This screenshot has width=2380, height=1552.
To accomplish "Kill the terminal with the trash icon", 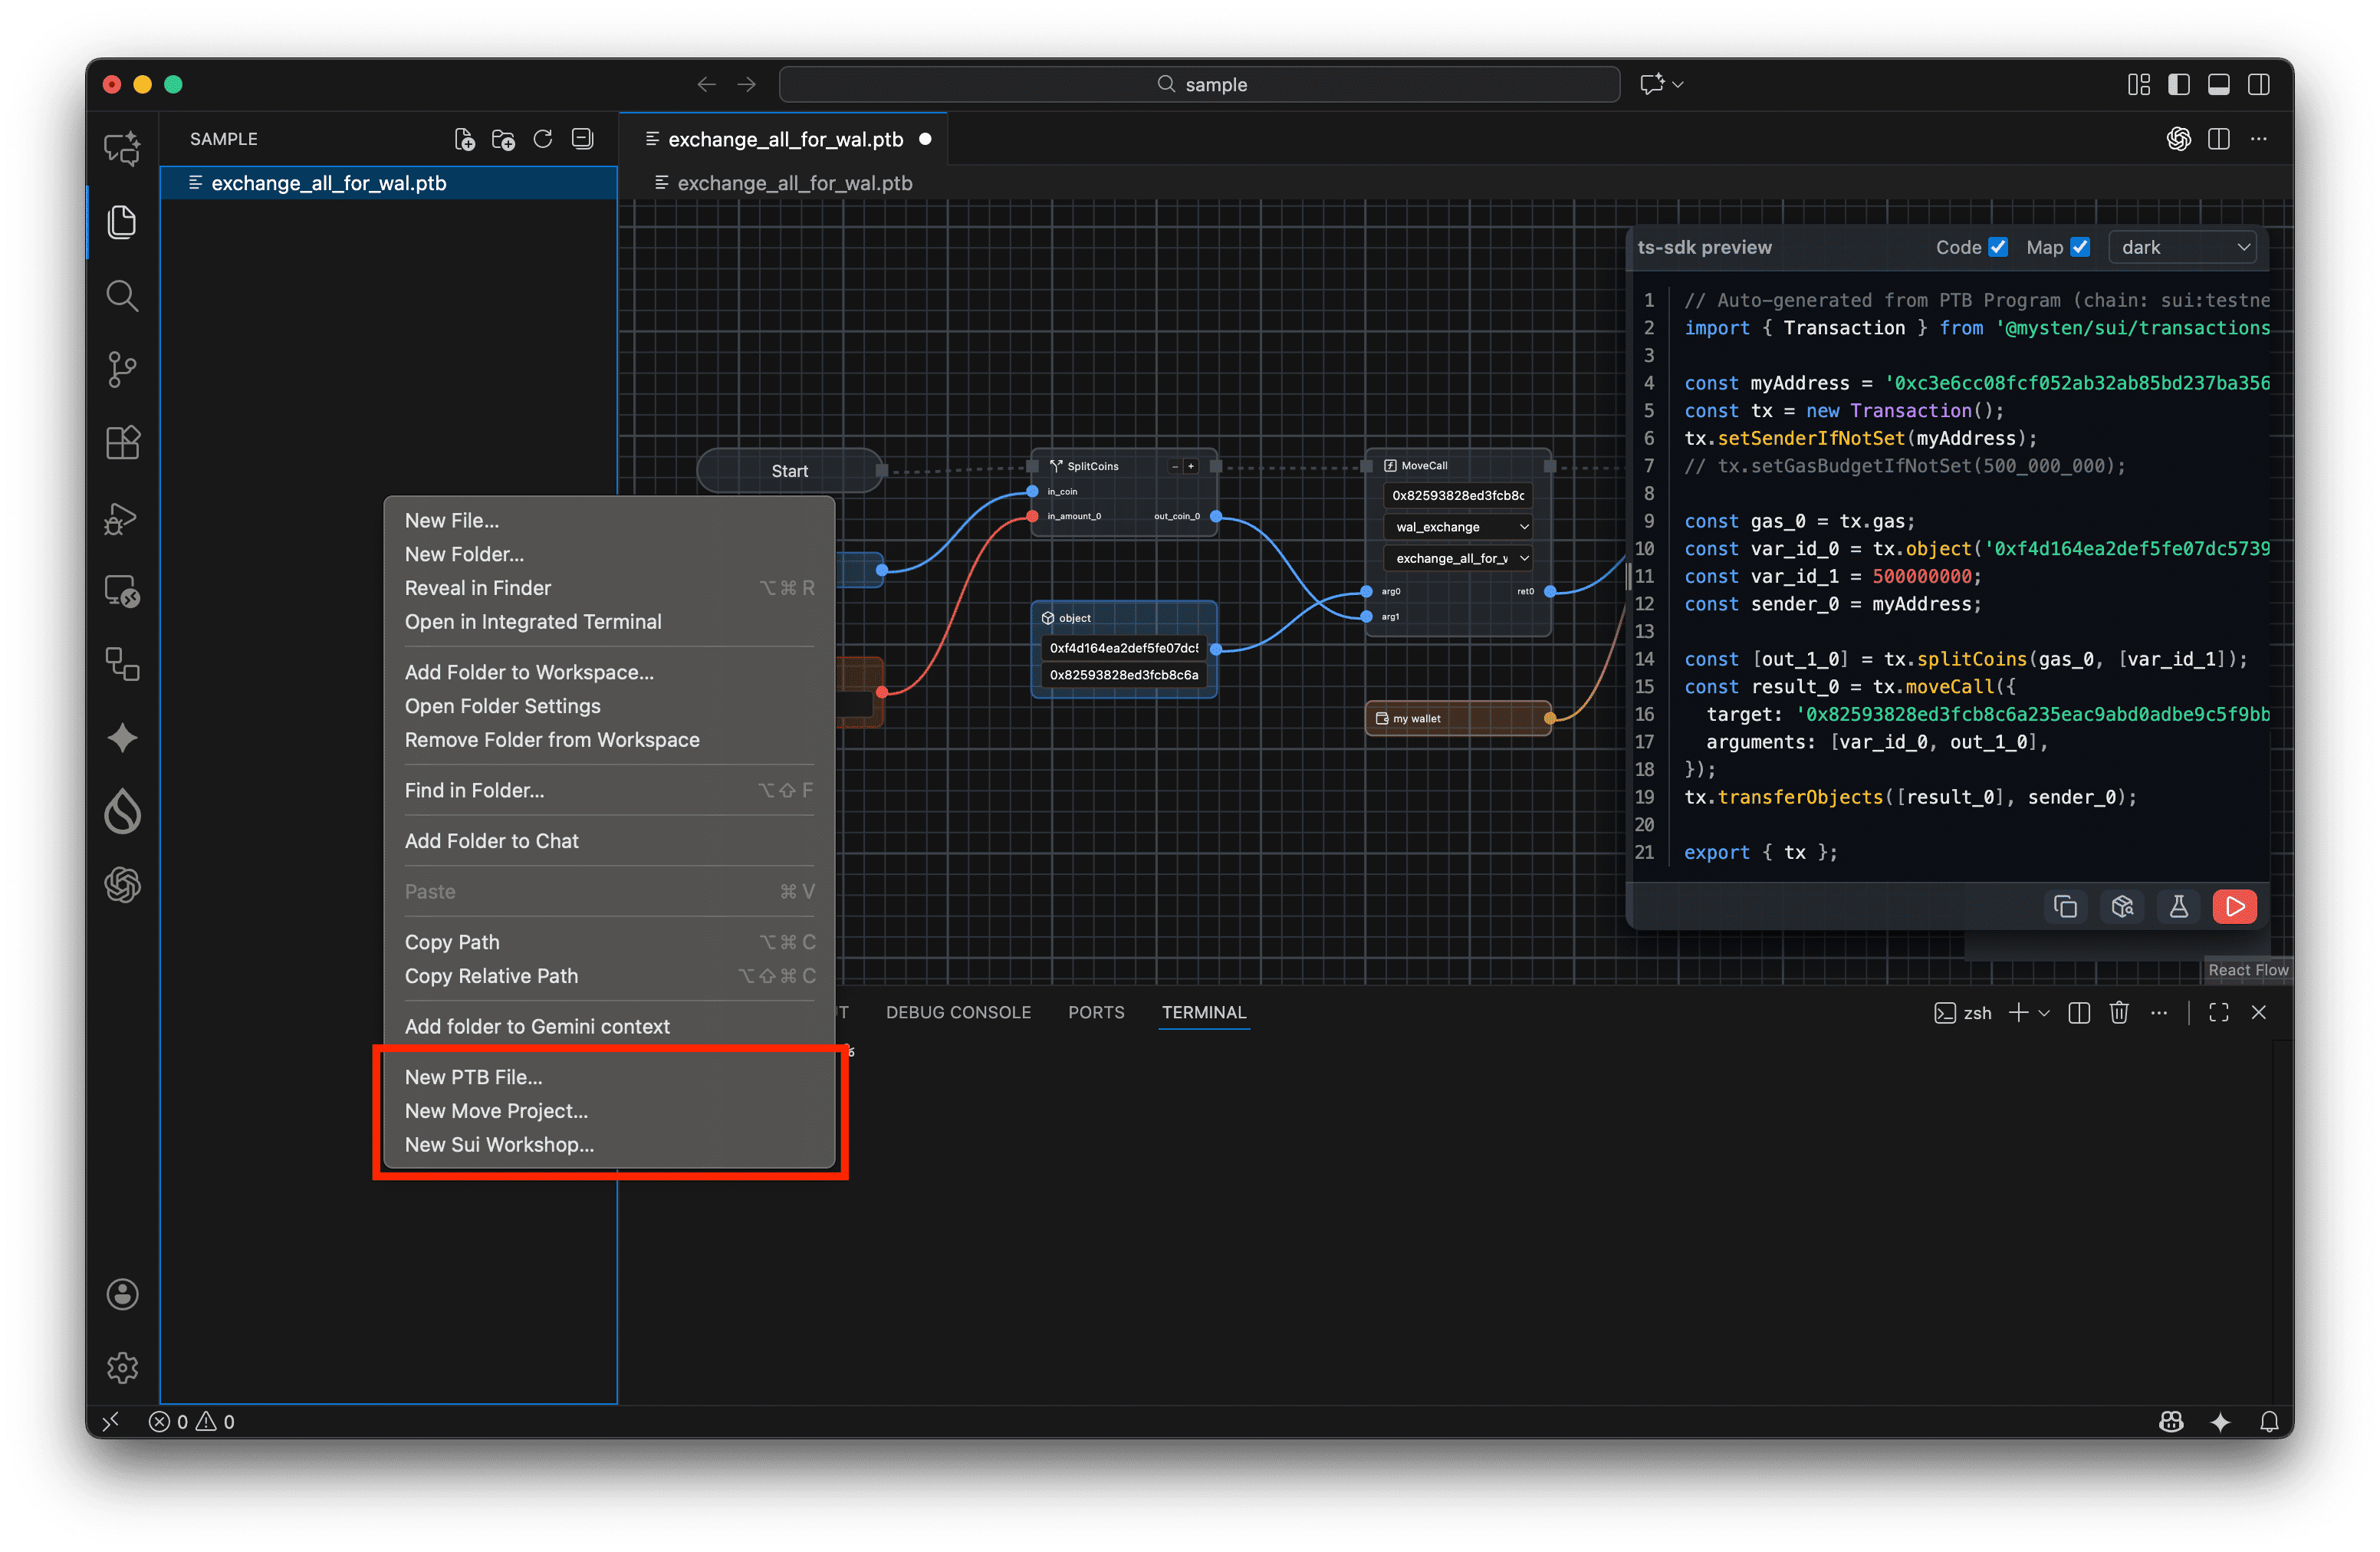I will coord(2118,1012).
